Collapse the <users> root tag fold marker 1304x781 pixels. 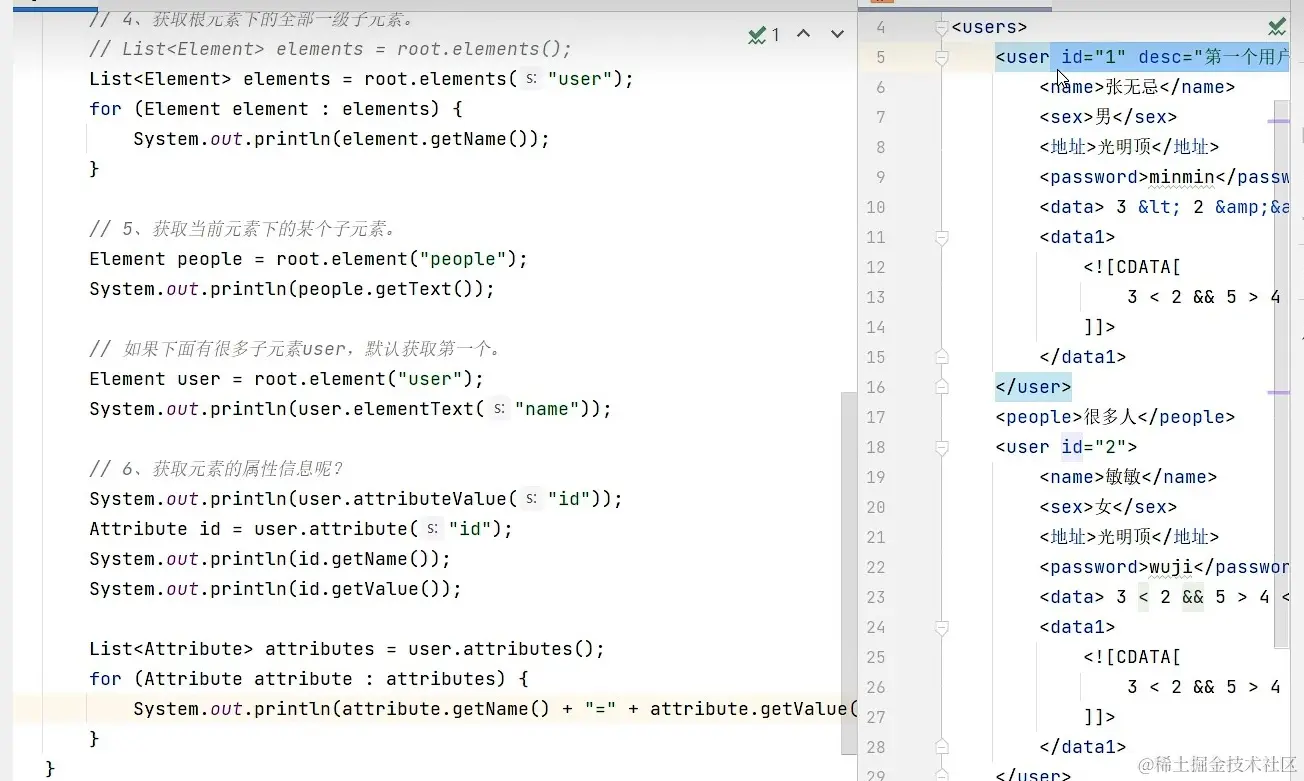click(x=941, y=28)
